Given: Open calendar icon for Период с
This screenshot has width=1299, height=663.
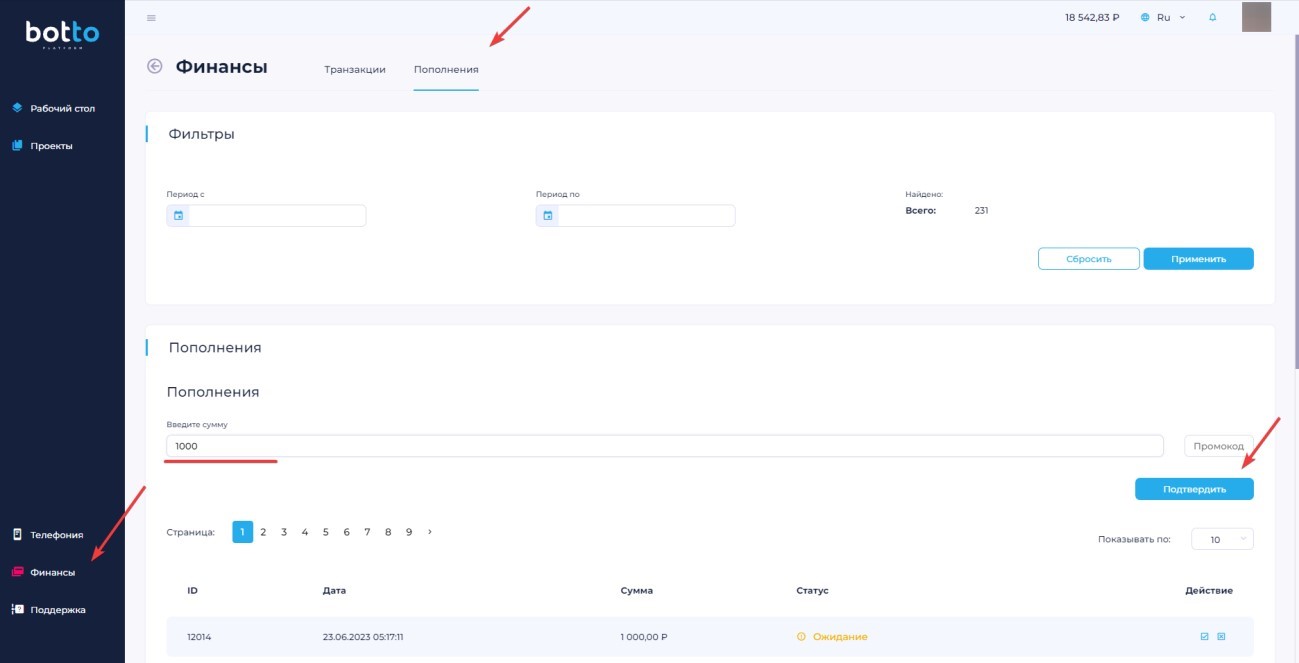Looking at the screenshot, I should (x=179, y=216).
